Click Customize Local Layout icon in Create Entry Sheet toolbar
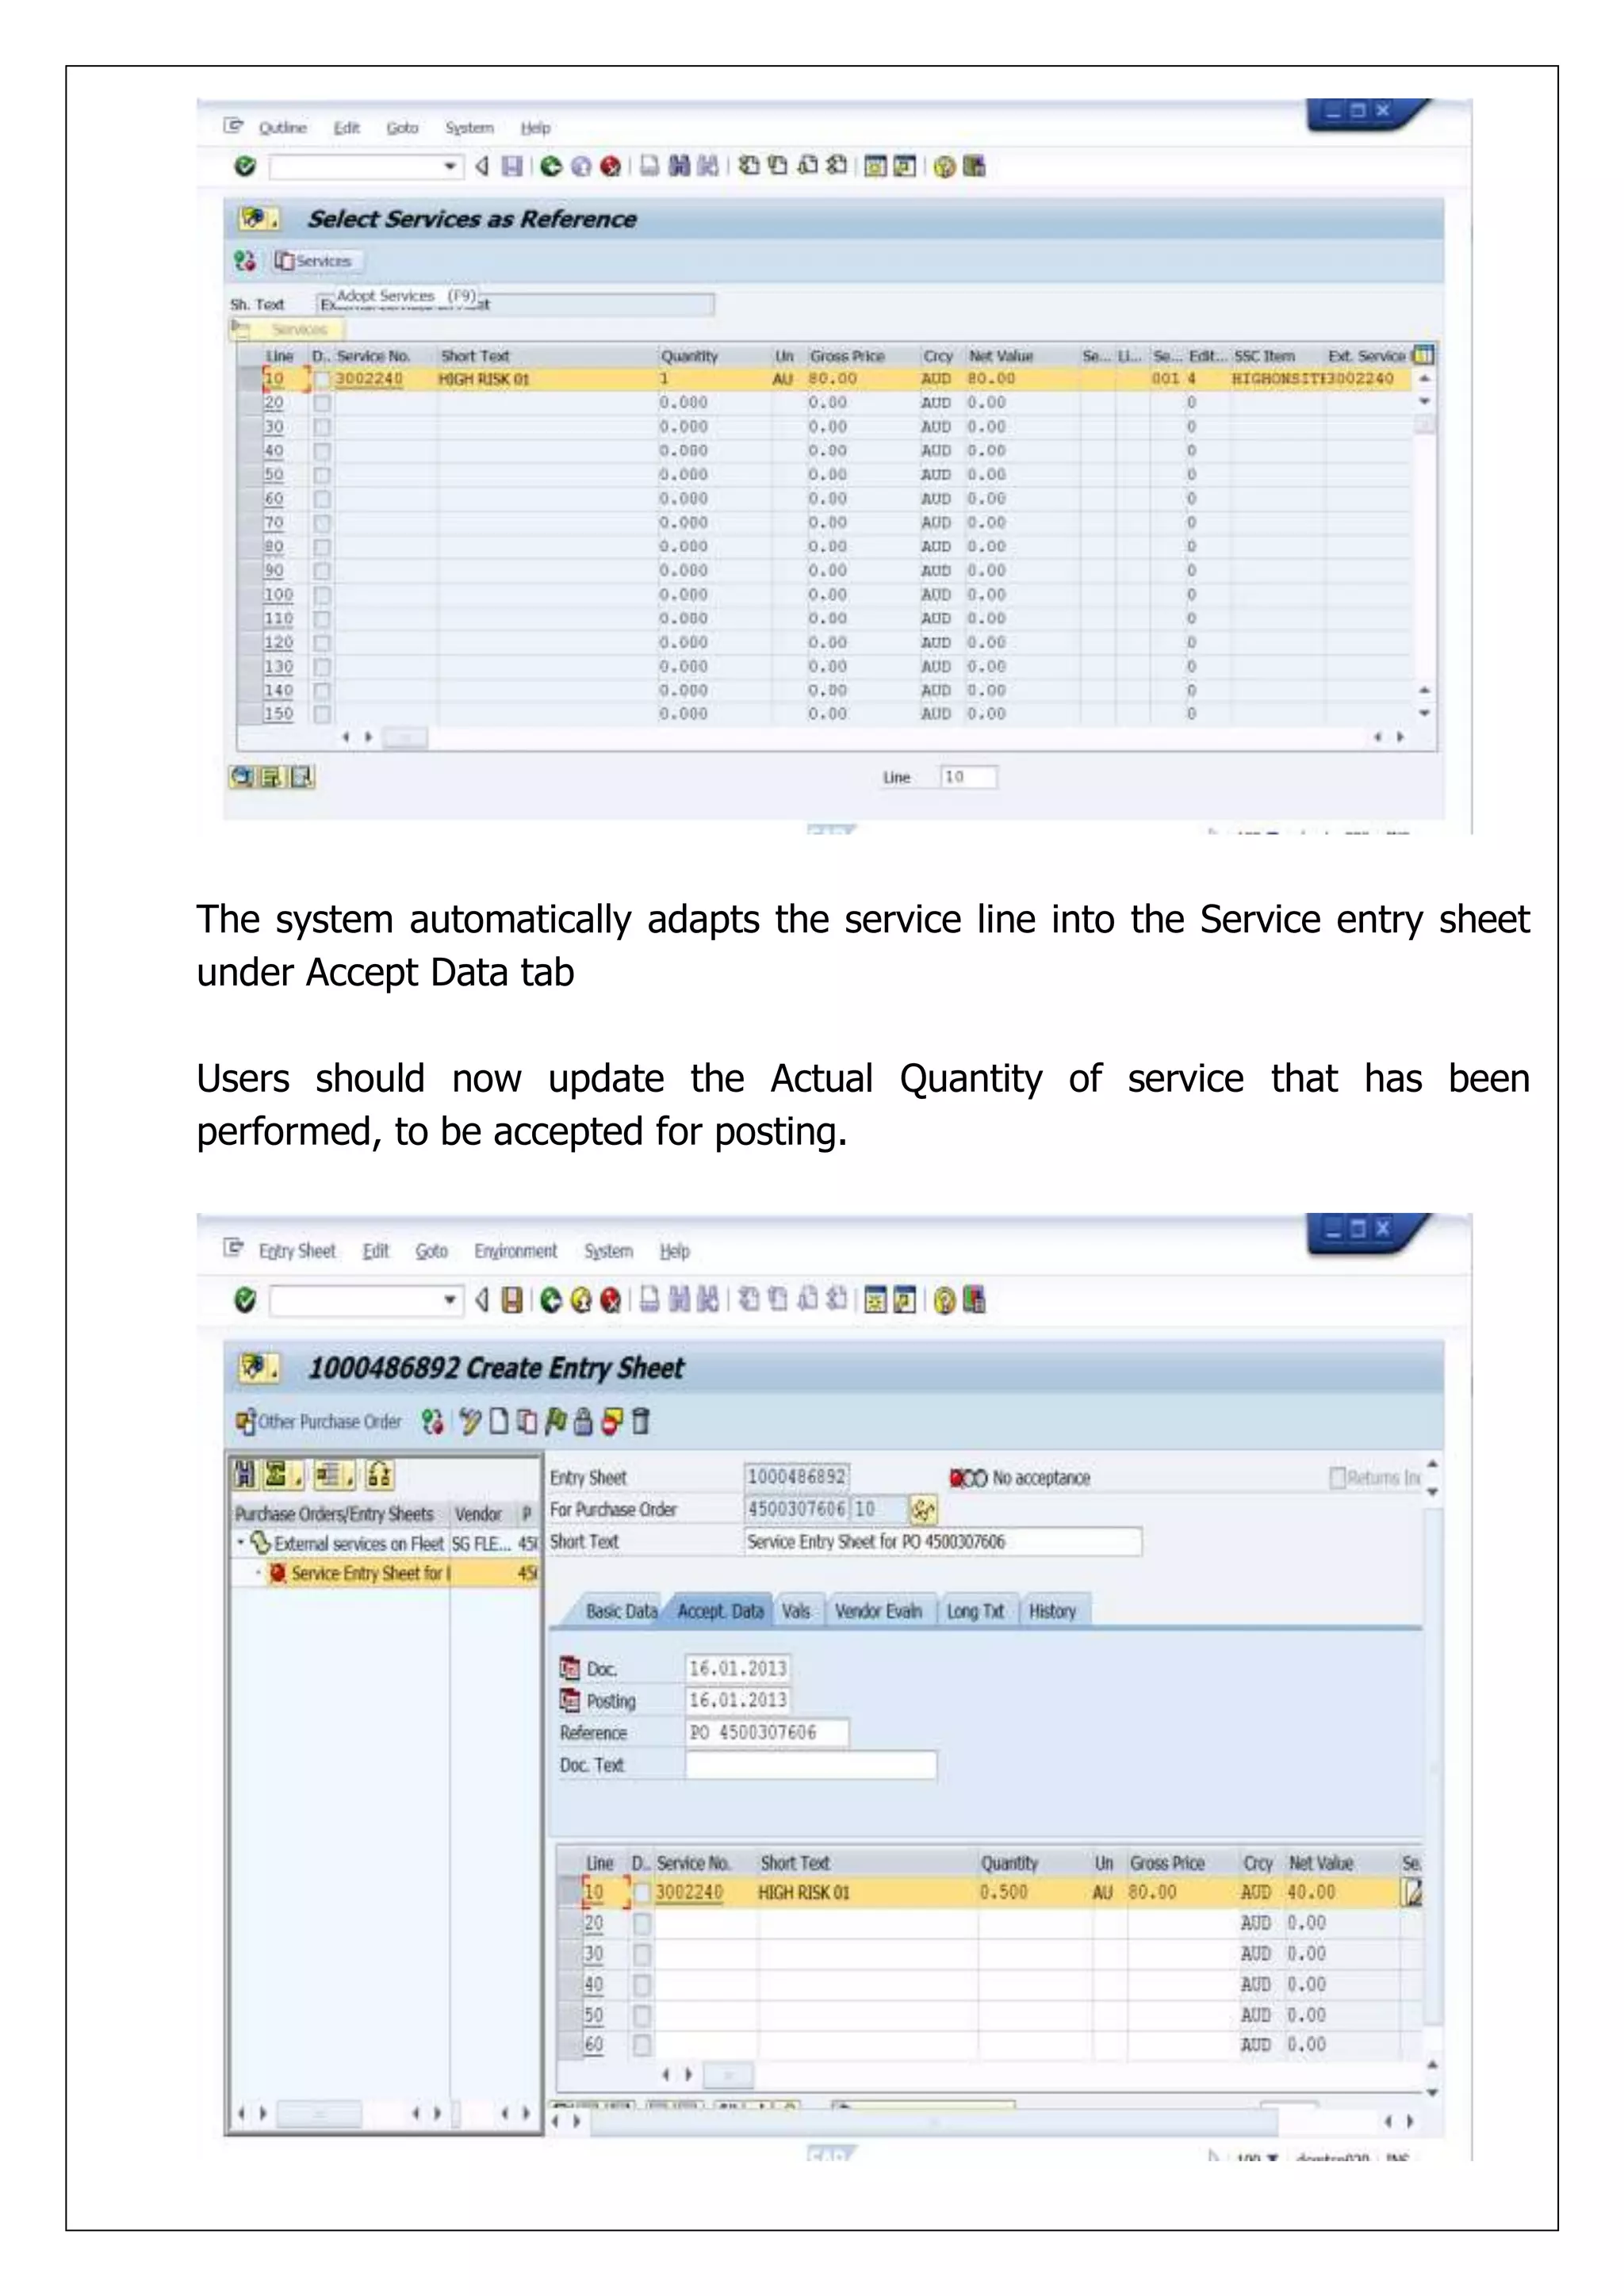The height and width of the screenshot is (2296, 1624). tap(975, 1300)
